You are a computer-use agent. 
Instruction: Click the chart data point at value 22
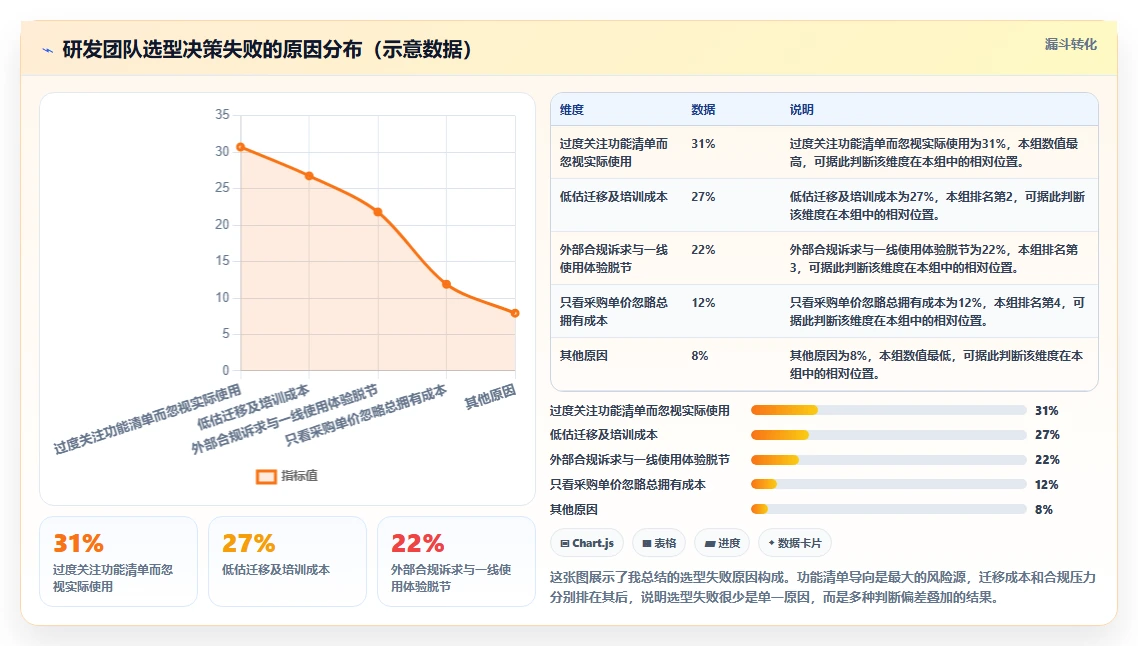[378, 212]
